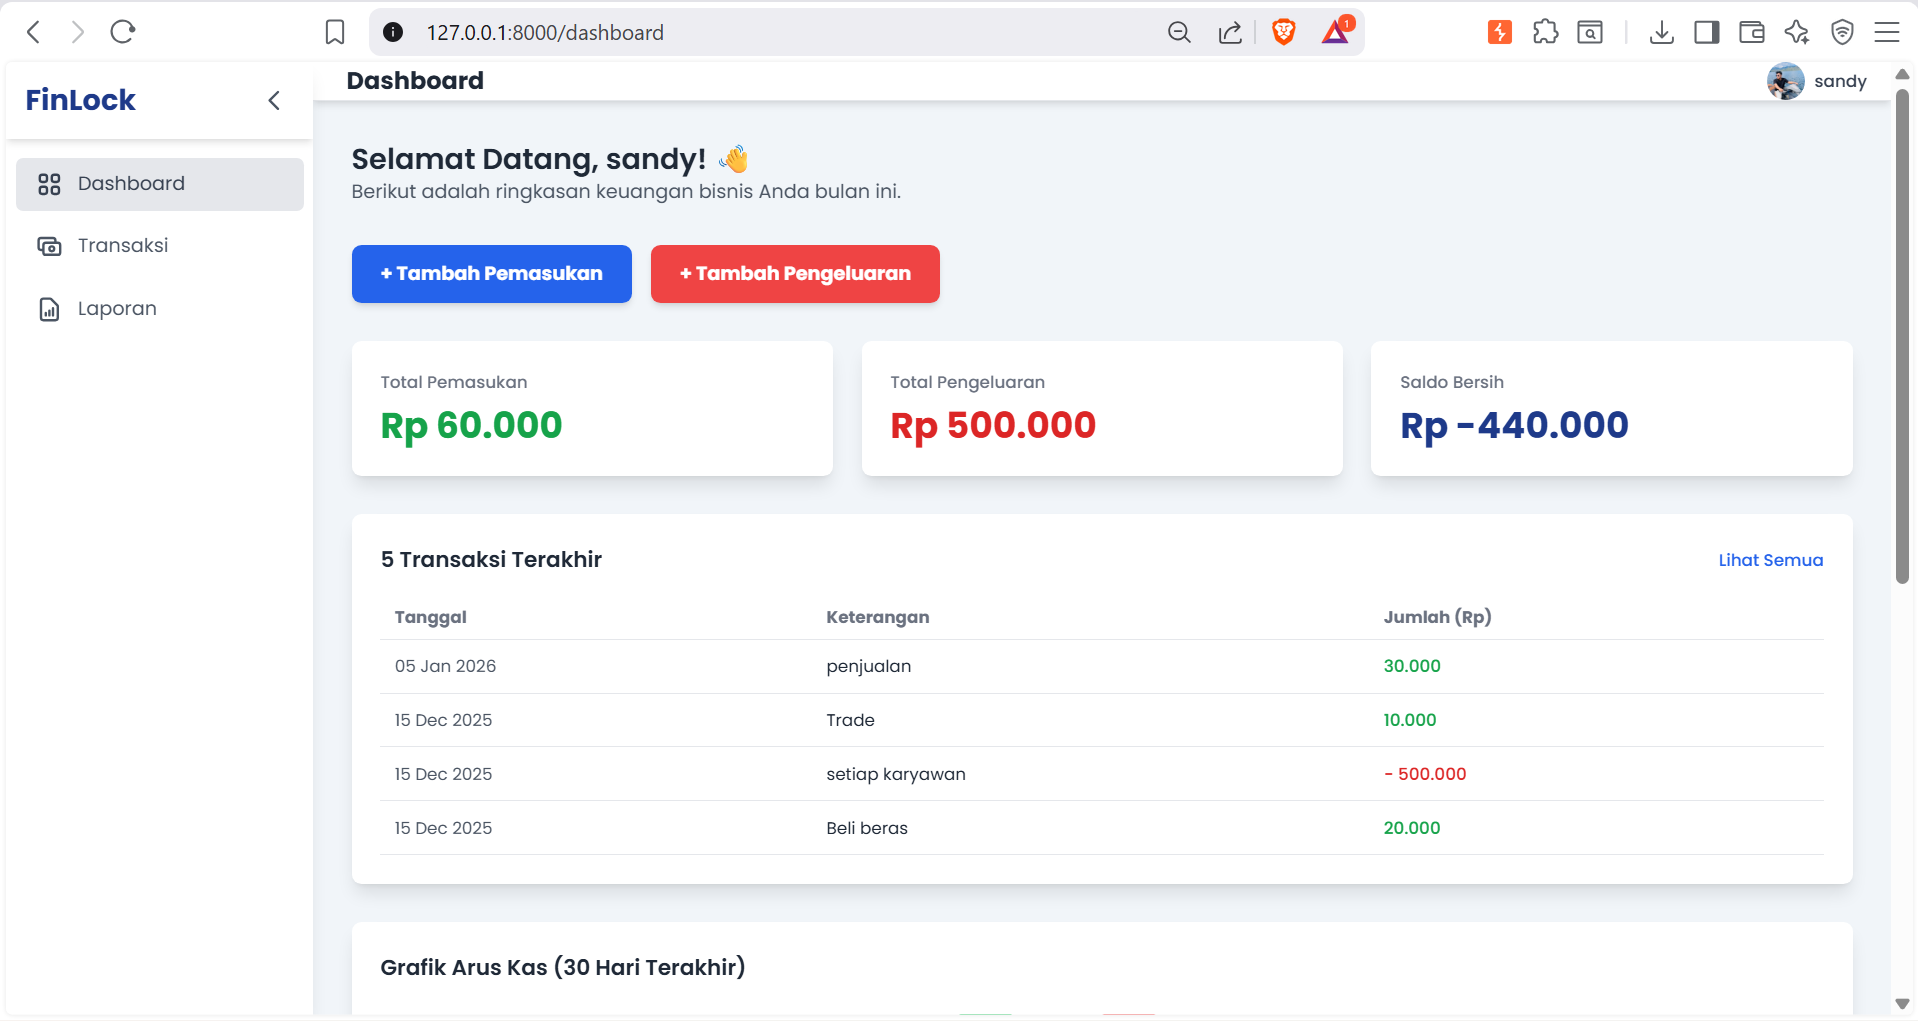Open the zoom magnifier in address bar
The width and height of the screenshot is (1918, 1021).
click(1179, 32)
